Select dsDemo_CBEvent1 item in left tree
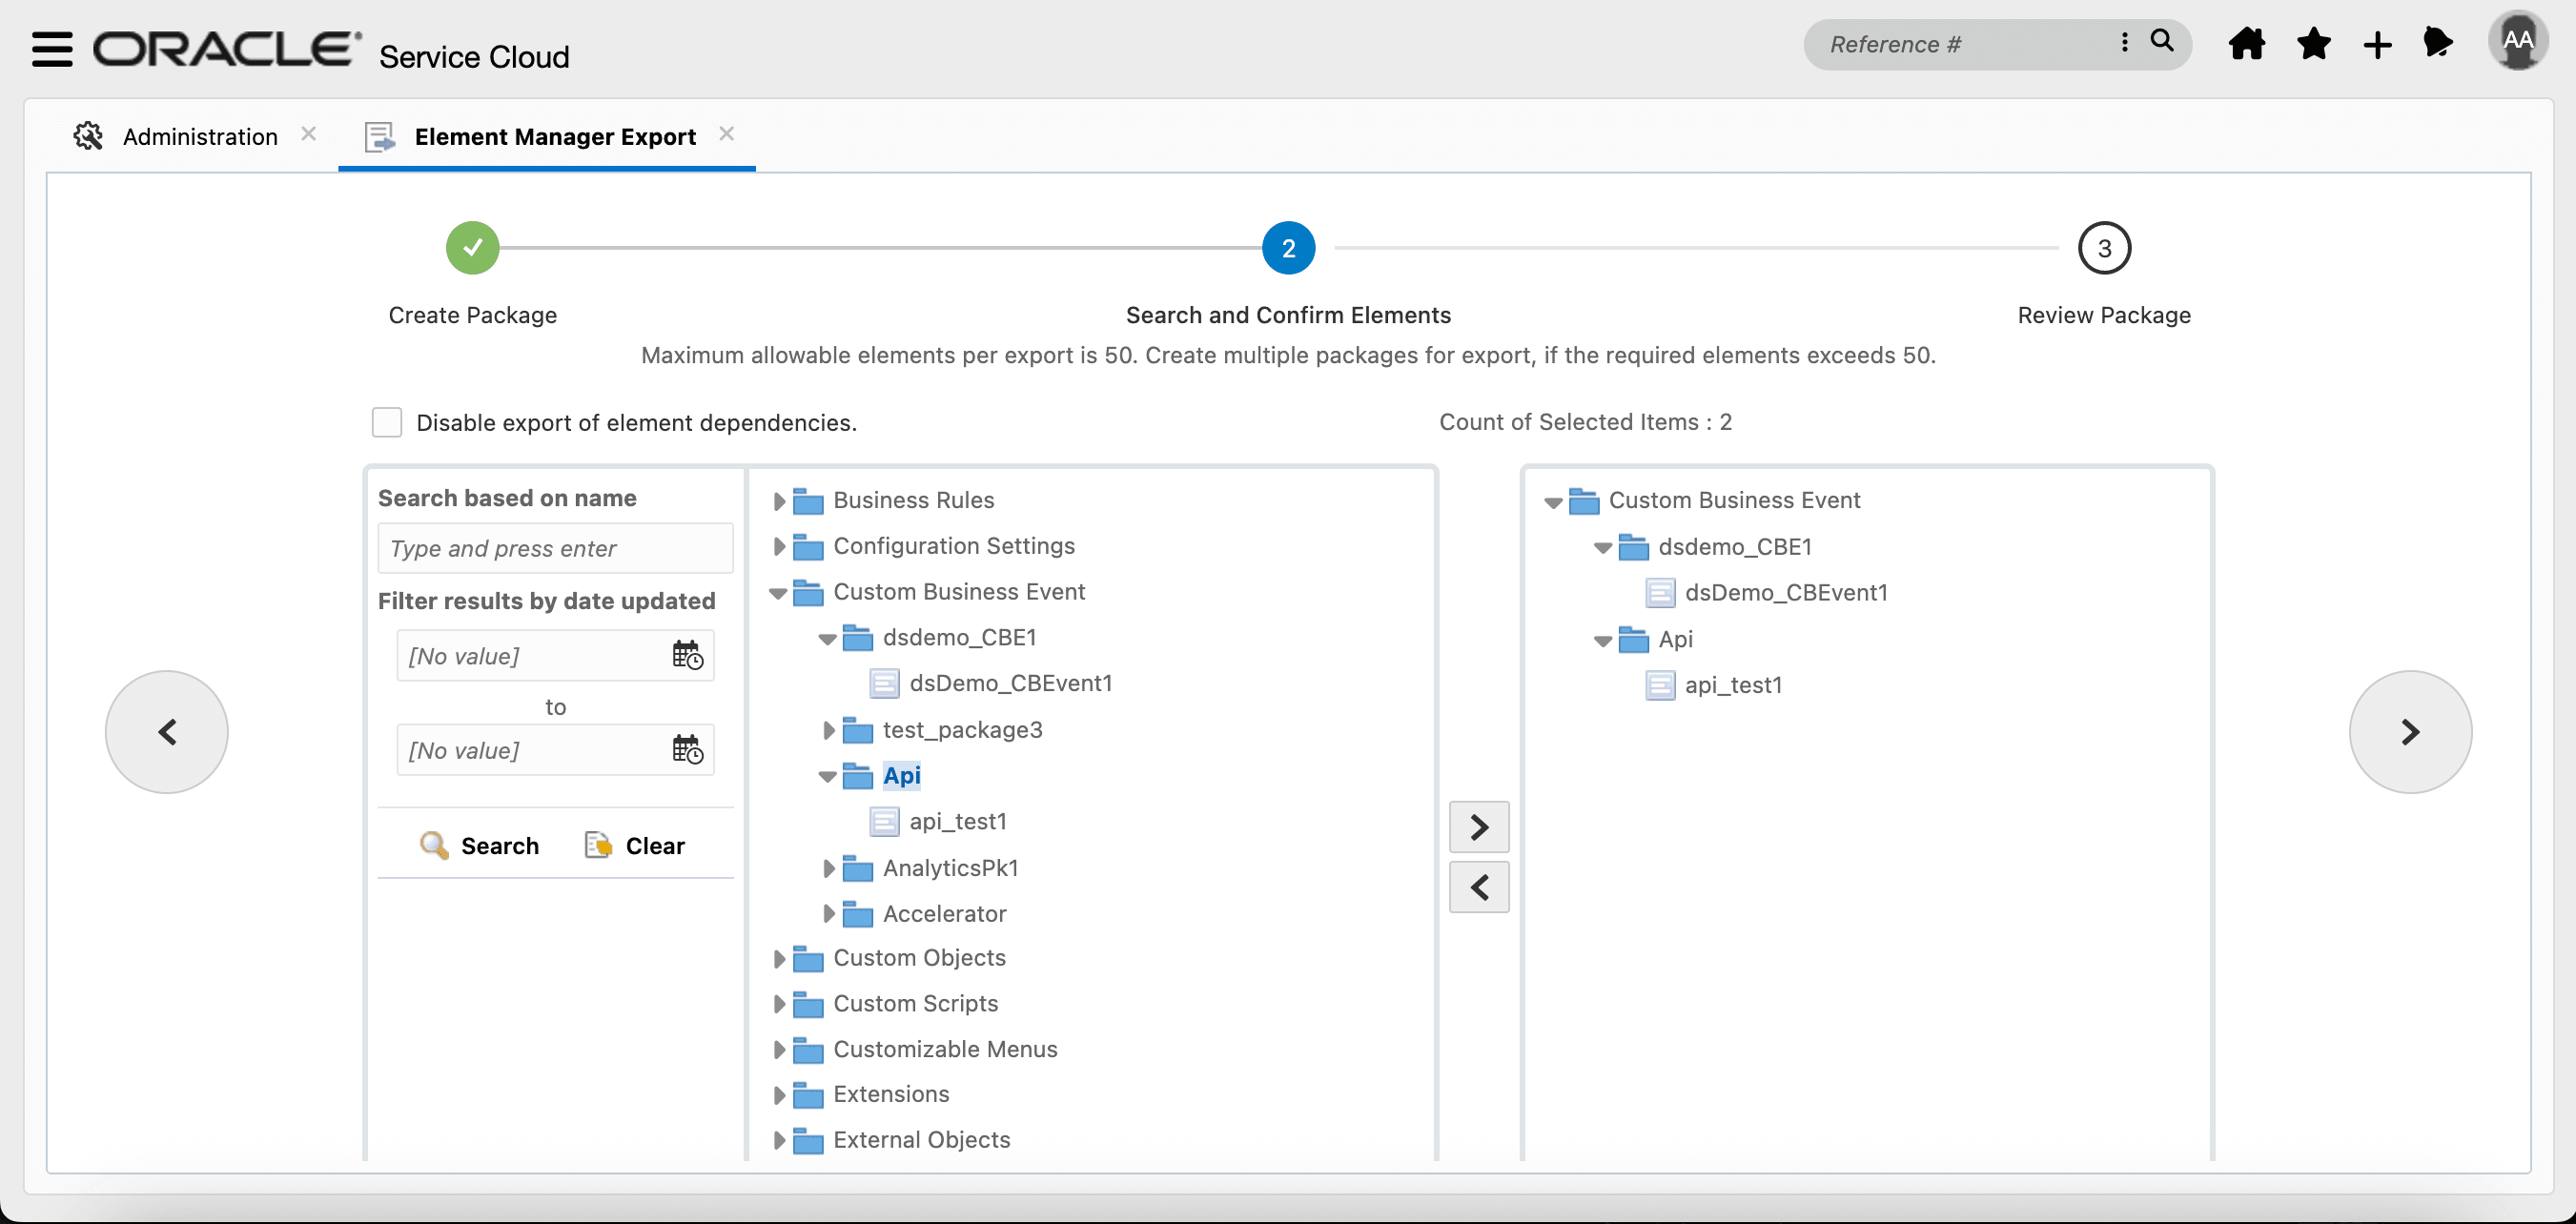2576x1224 pixels. point(1010,684)
